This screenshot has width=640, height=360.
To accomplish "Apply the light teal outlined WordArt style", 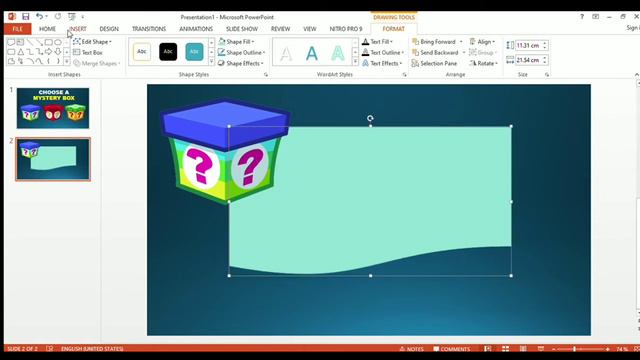I will [x=338, y=53].
